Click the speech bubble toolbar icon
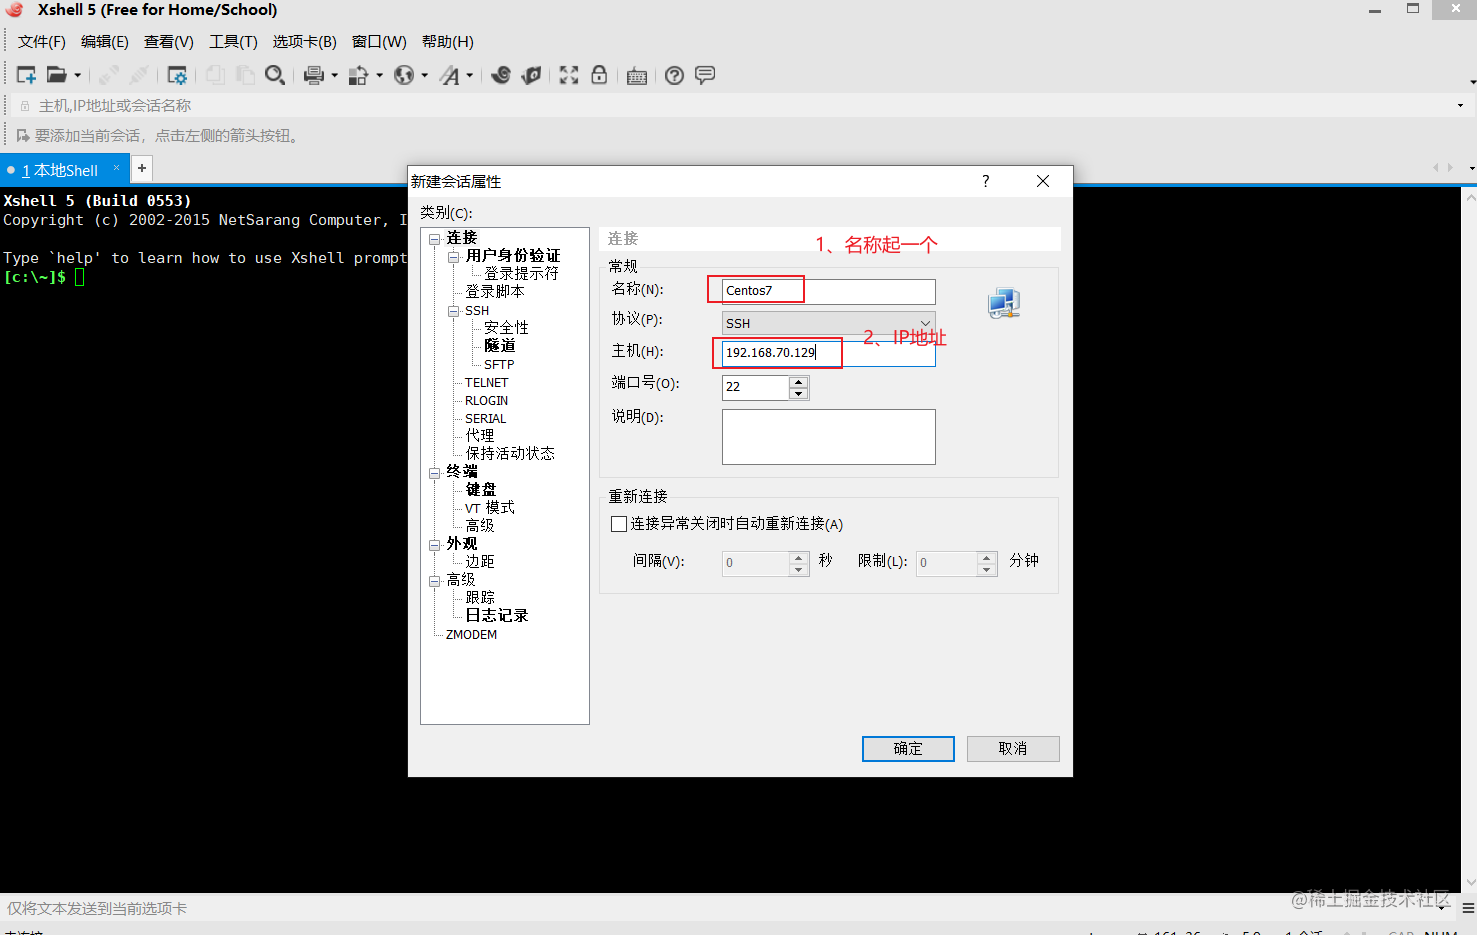This screenshot has height=935, width=1477. 705,75
